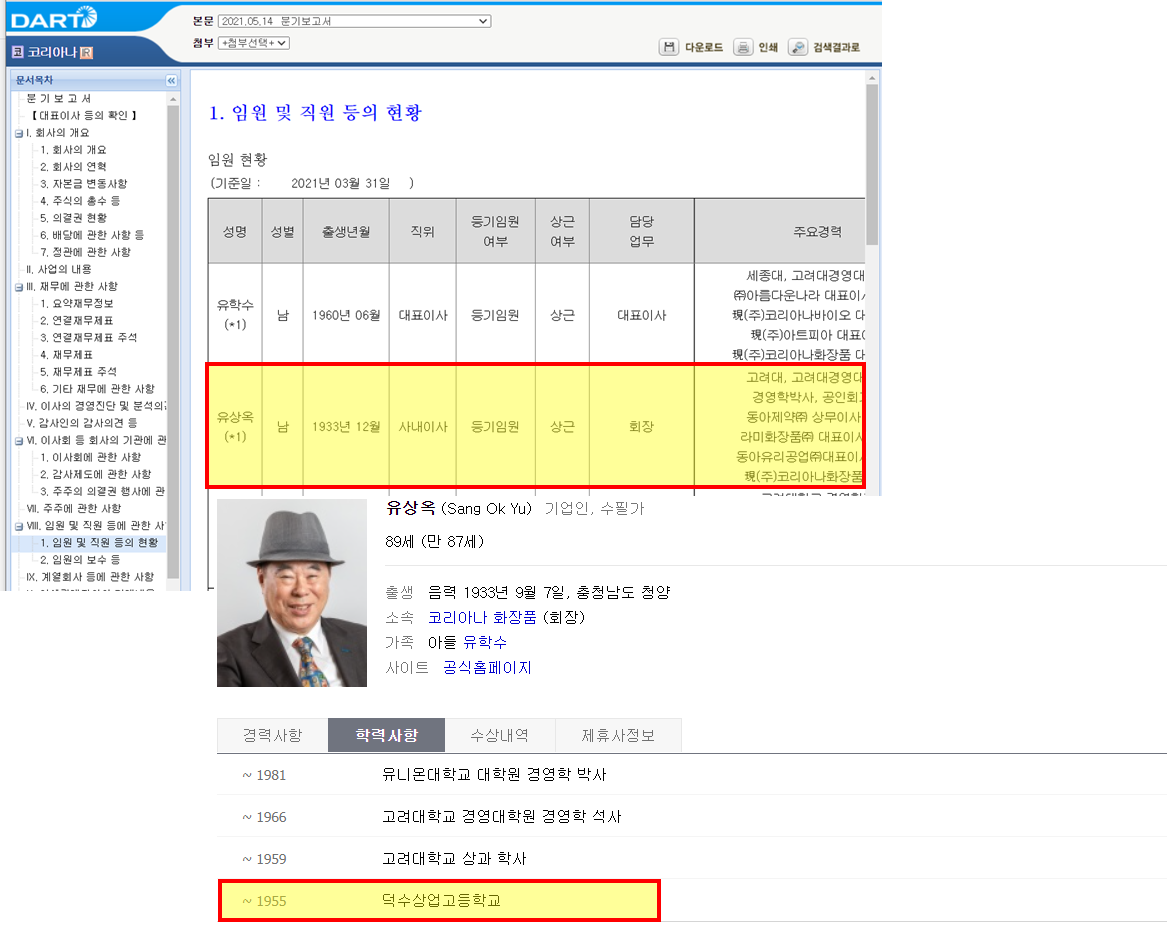Viewport: 1170px width, 926px height.
Task: Open IX. 계열회사 등에 관한 사항
Action: point(90,577)
